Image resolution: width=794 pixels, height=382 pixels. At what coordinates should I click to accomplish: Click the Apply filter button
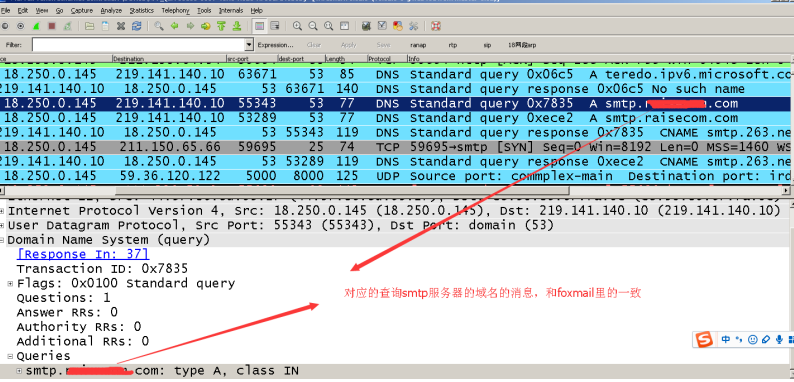coord(349,45)
